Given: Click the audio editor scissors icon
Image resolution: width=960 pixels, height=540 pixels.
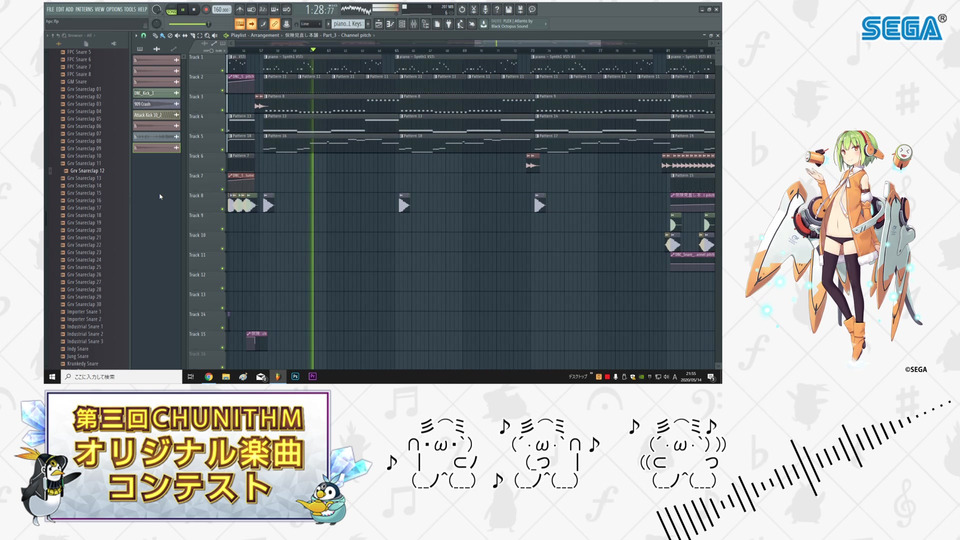Looking at the screenshot, I should 473,9.
